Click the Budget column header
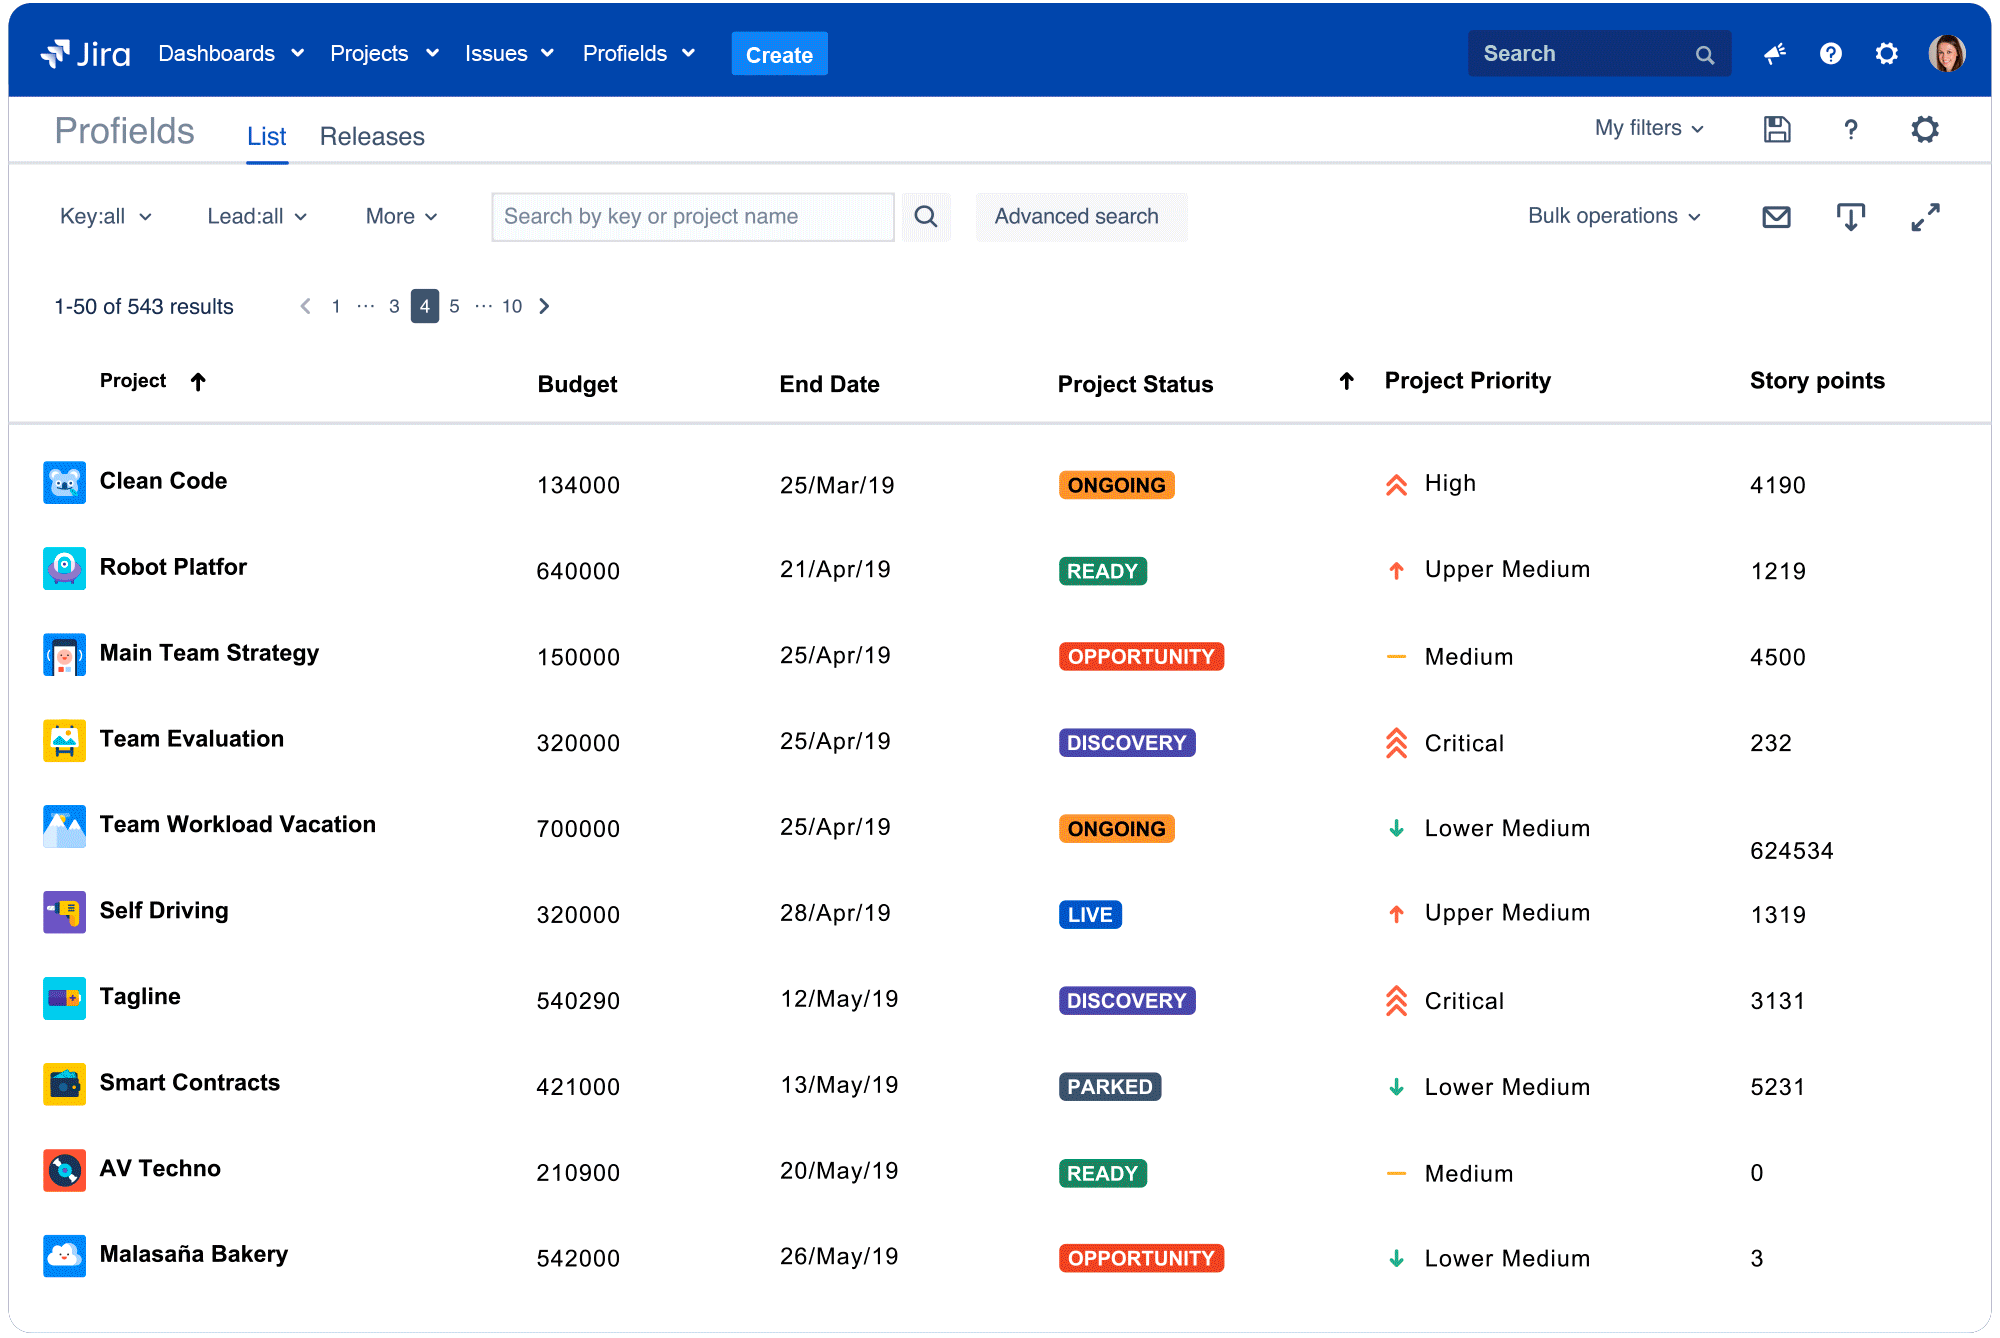Image resolution: width=2000 pixels, height=1338 pixels. pos(577,384)
